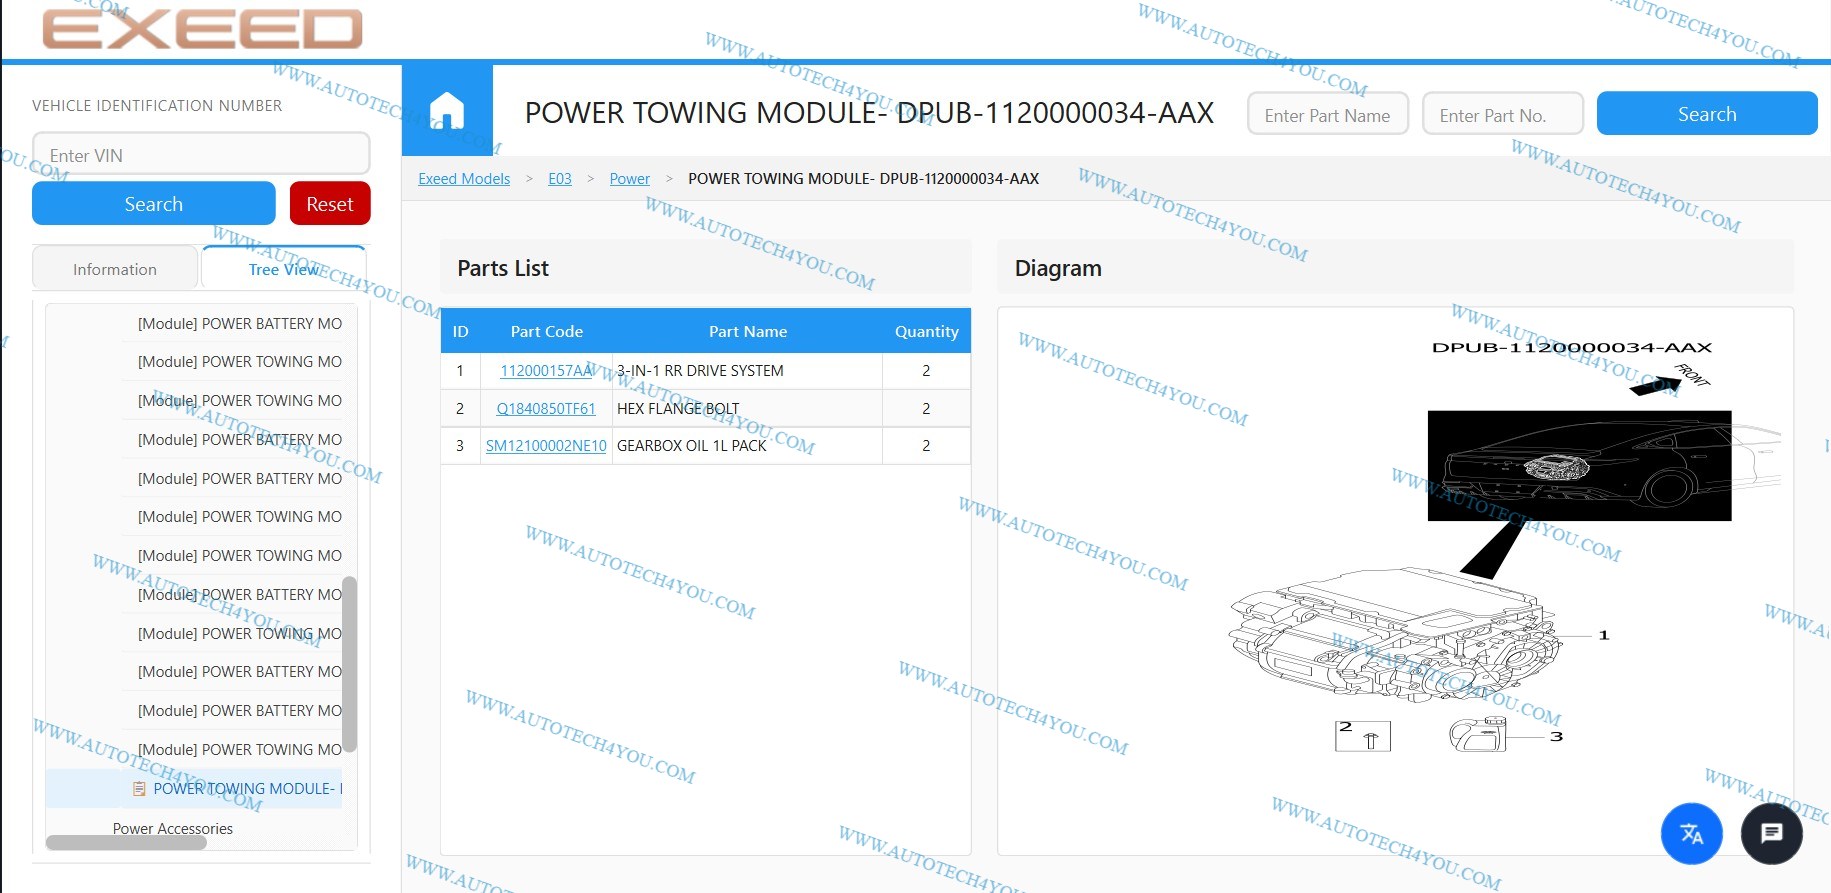Click the quantity cell for HEX FLANGE BOLT
Image resolution: width=1831 pixels, height=893 pixels.
coord(926,409)
